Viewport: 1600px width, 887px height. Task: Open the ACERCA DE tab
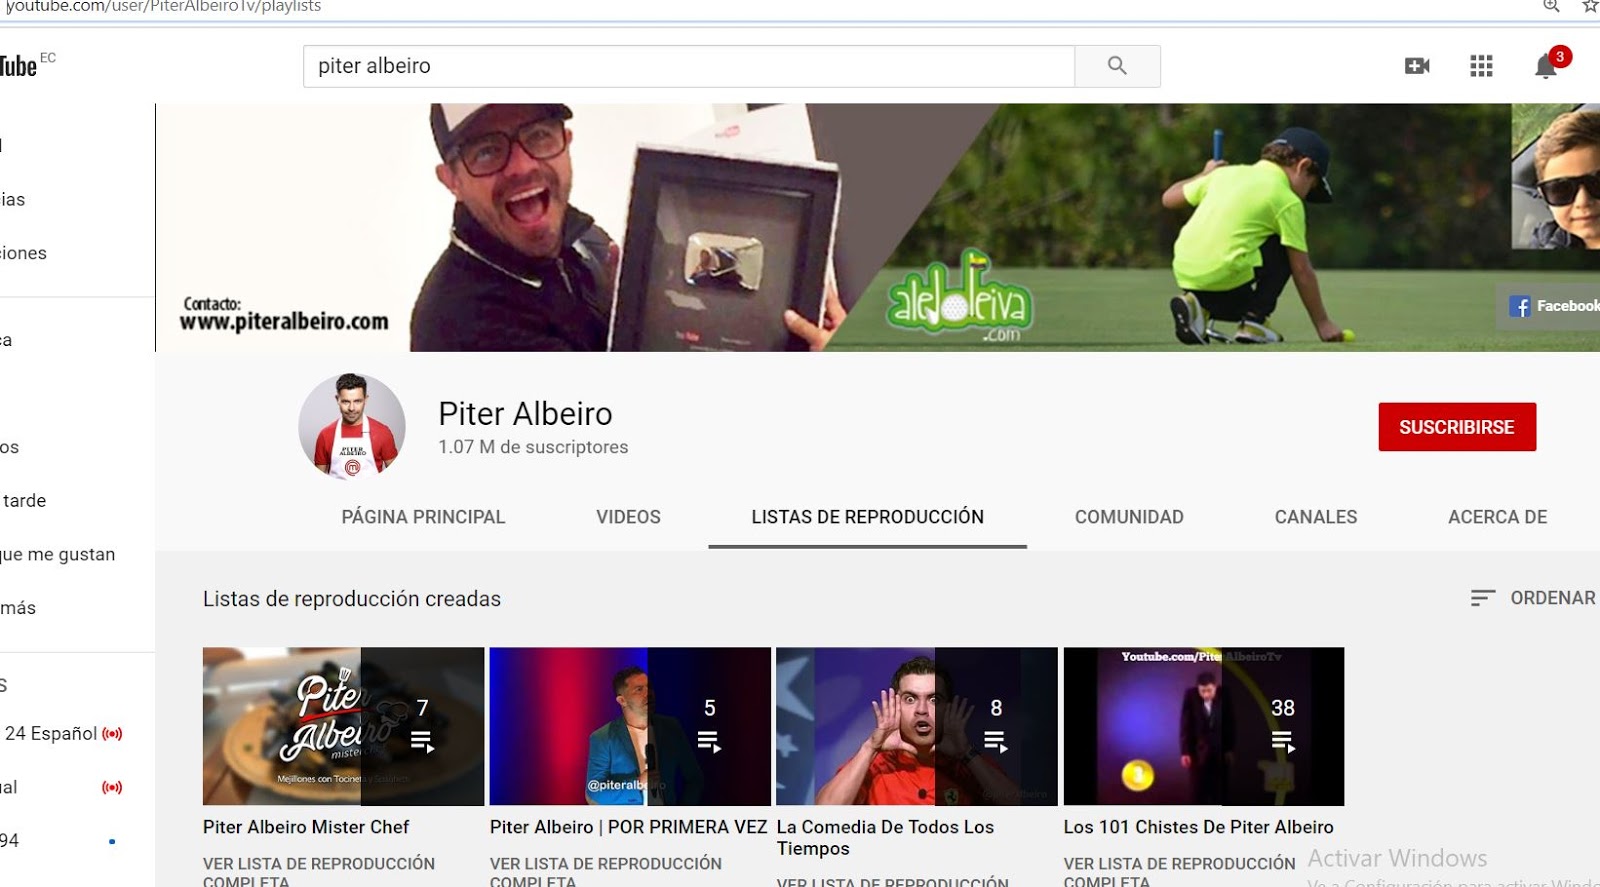click(1498, 517)
